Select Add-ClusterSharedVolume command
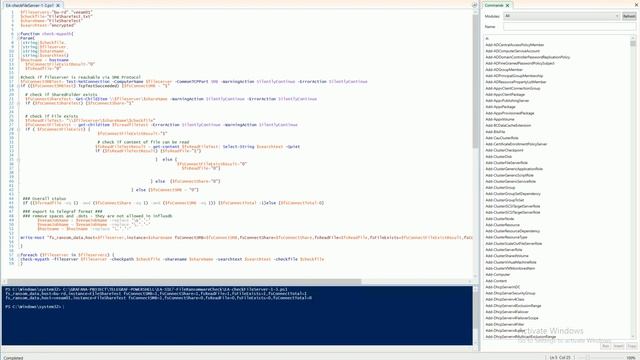The width and height of the screenshot is (640, 360). [x=507, y=256]
